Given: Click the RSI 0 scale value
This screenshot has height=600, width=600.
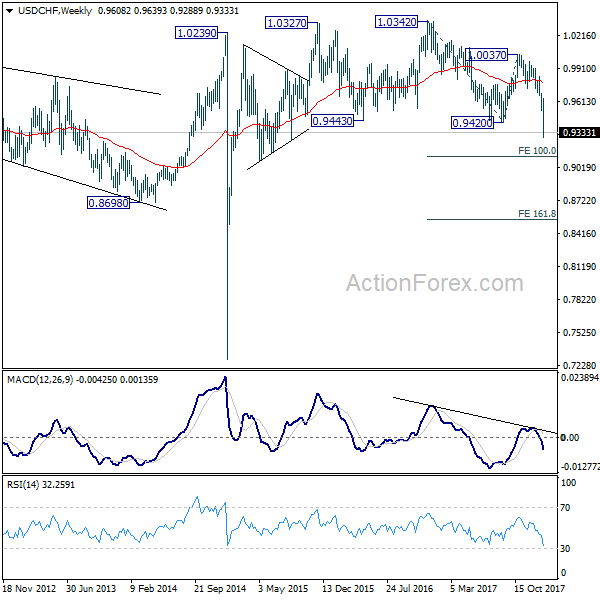Looking at the screenshot, I should click(x=562, y=573).
